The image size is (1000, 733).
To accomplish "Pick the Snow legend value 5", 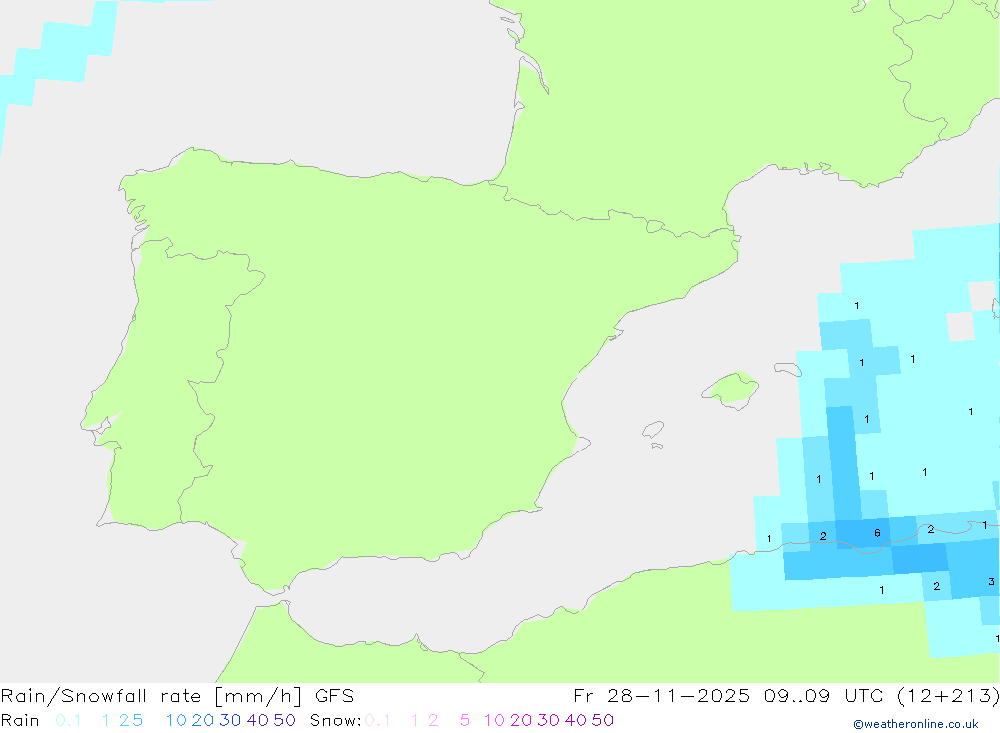I will [x=465, y=720].
